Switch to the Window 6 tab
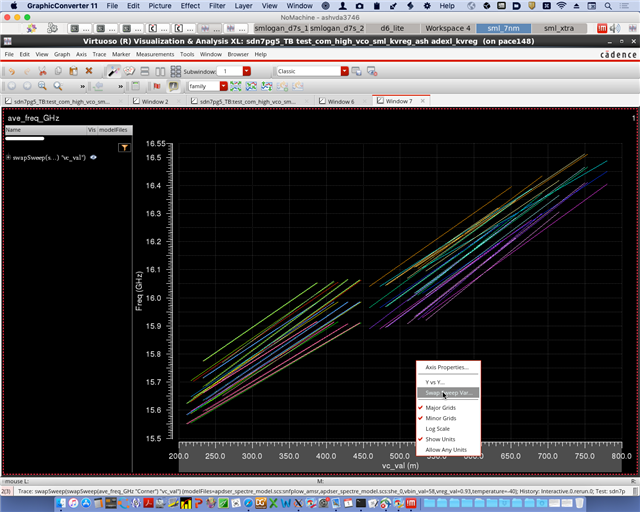Image resolution: width=640 pixels, height=512 pixels. point(340,102)
